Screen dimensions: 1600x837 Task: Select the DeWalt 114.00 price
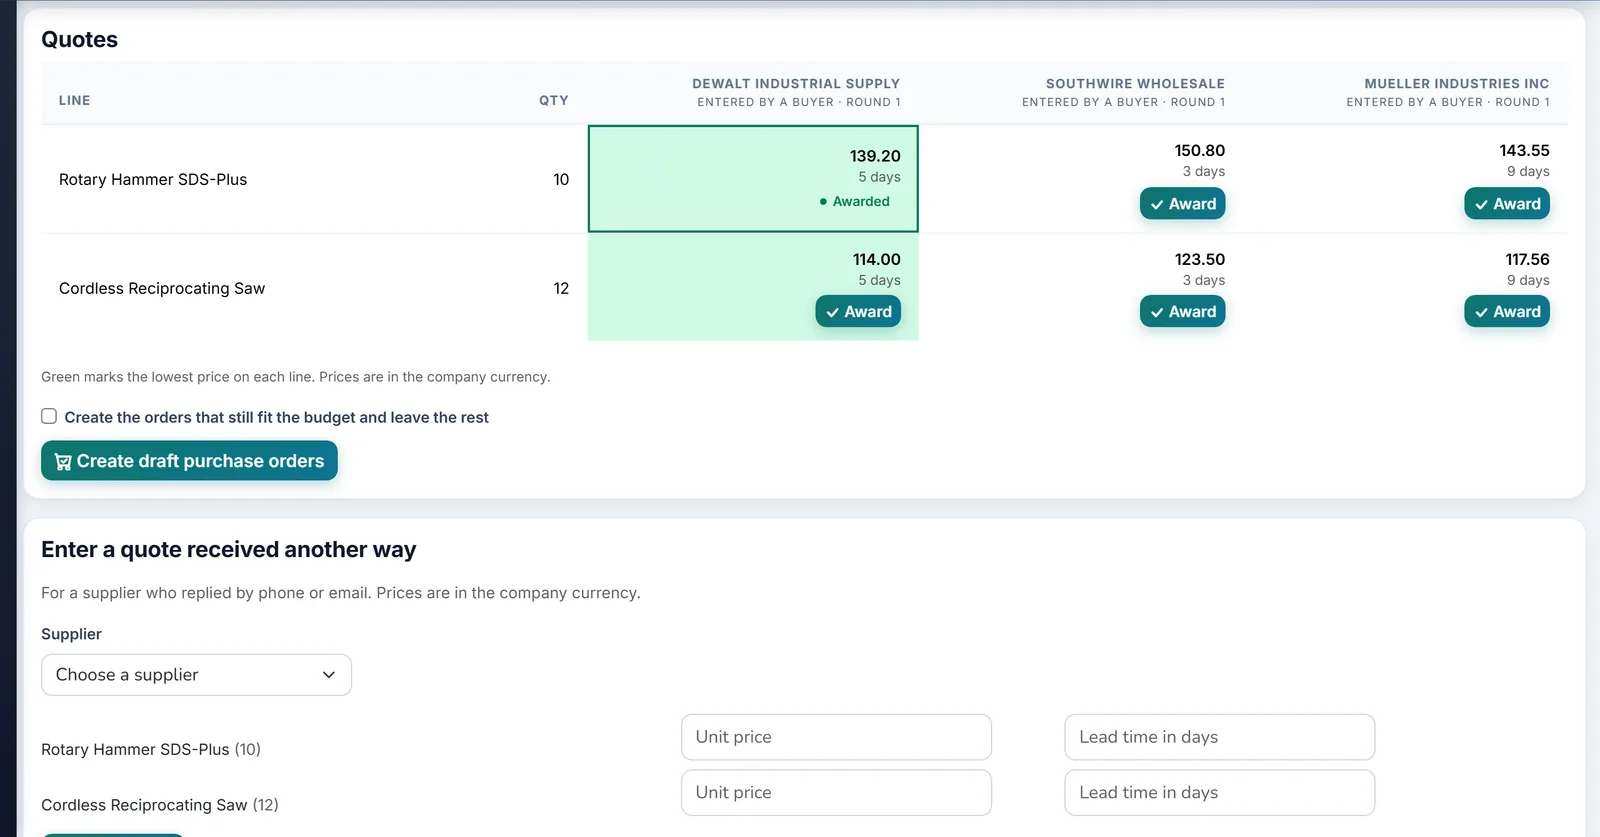[x=877, y=259]
